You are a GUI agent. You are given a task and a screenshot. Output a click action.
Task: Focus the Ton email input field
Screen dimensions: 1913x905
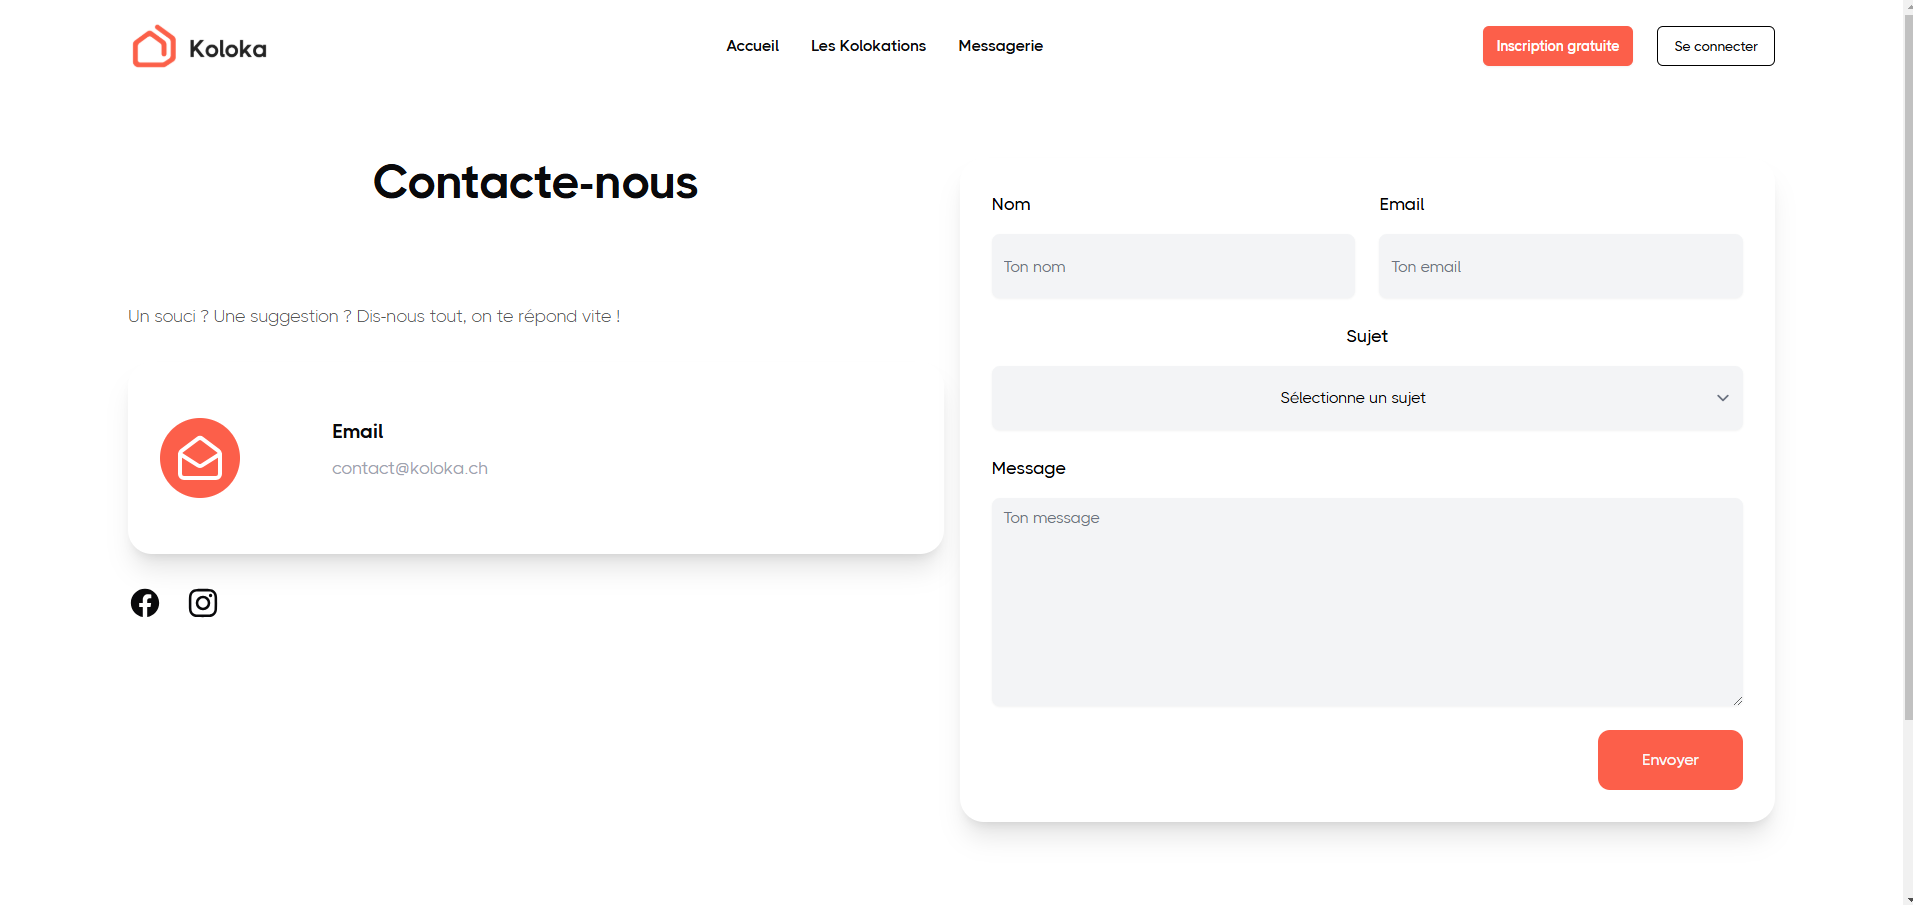(1559, 267)
